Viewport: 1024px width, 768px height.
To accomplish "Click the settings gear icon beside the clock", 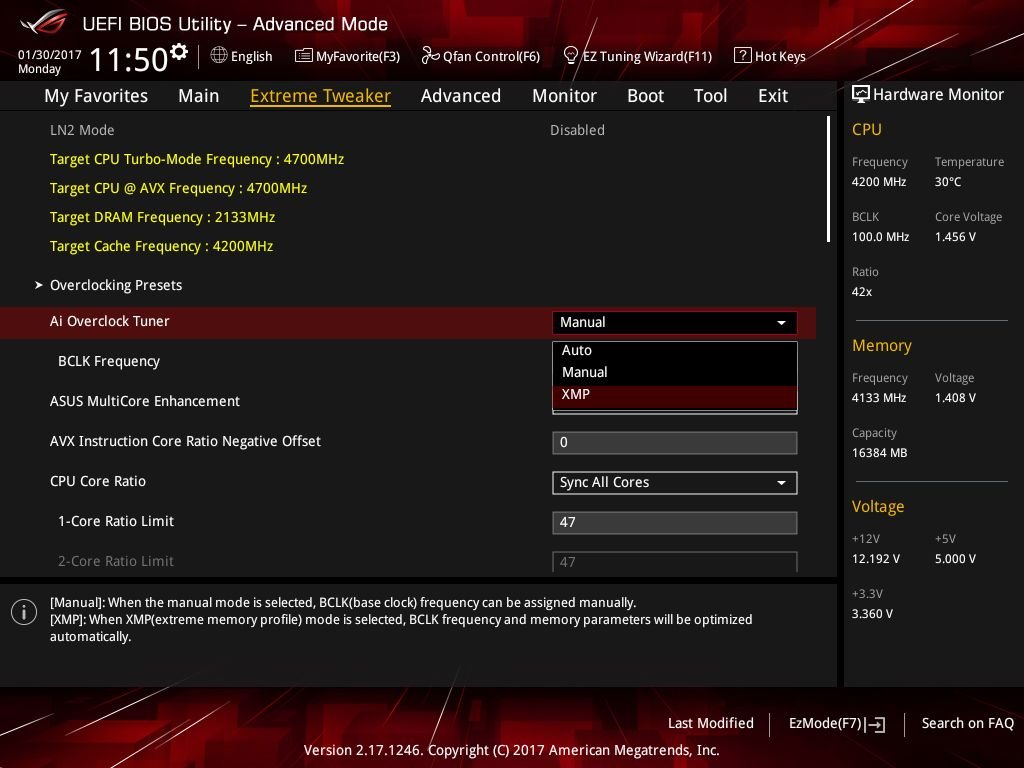I will click(178, 52).
